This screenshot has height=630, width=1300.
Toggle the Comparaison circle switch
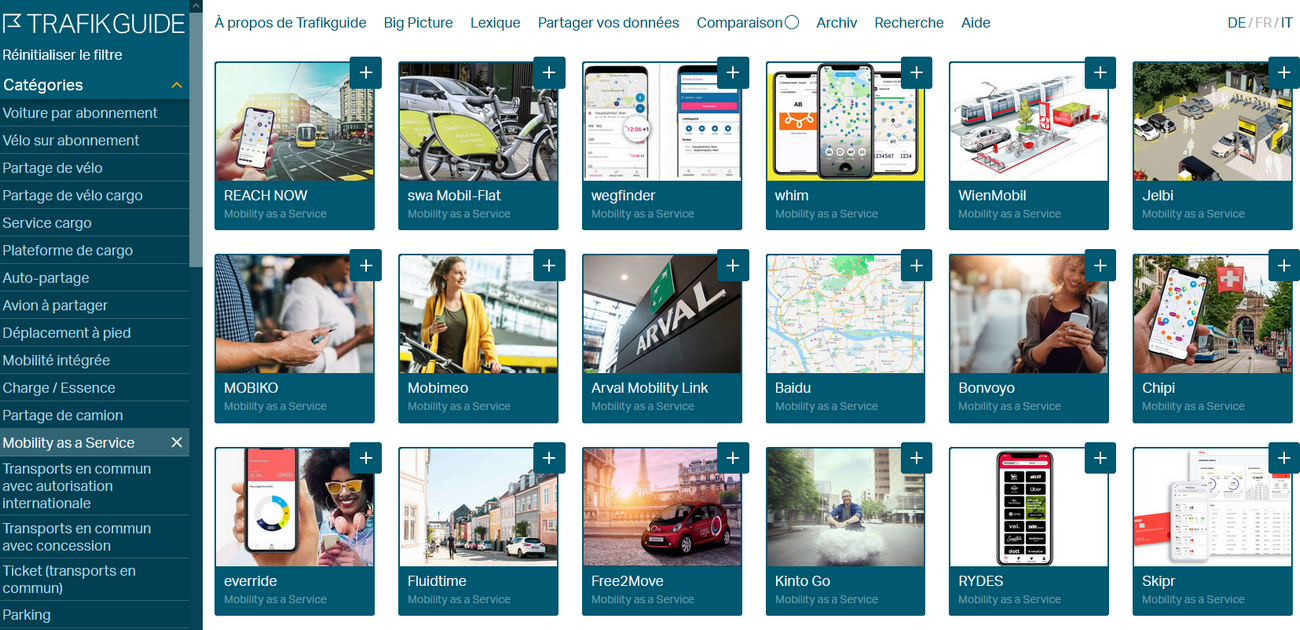point(792,22)
